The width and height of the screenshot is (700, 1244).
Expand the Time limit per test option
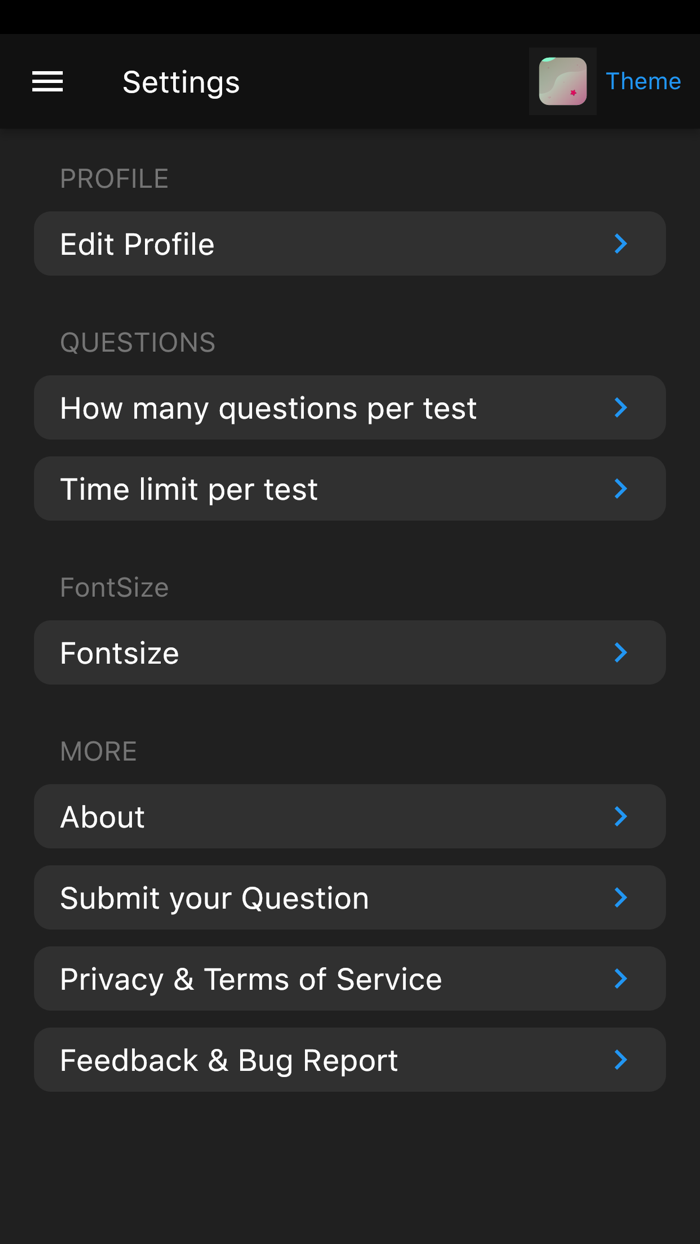[x=350, y=488]
